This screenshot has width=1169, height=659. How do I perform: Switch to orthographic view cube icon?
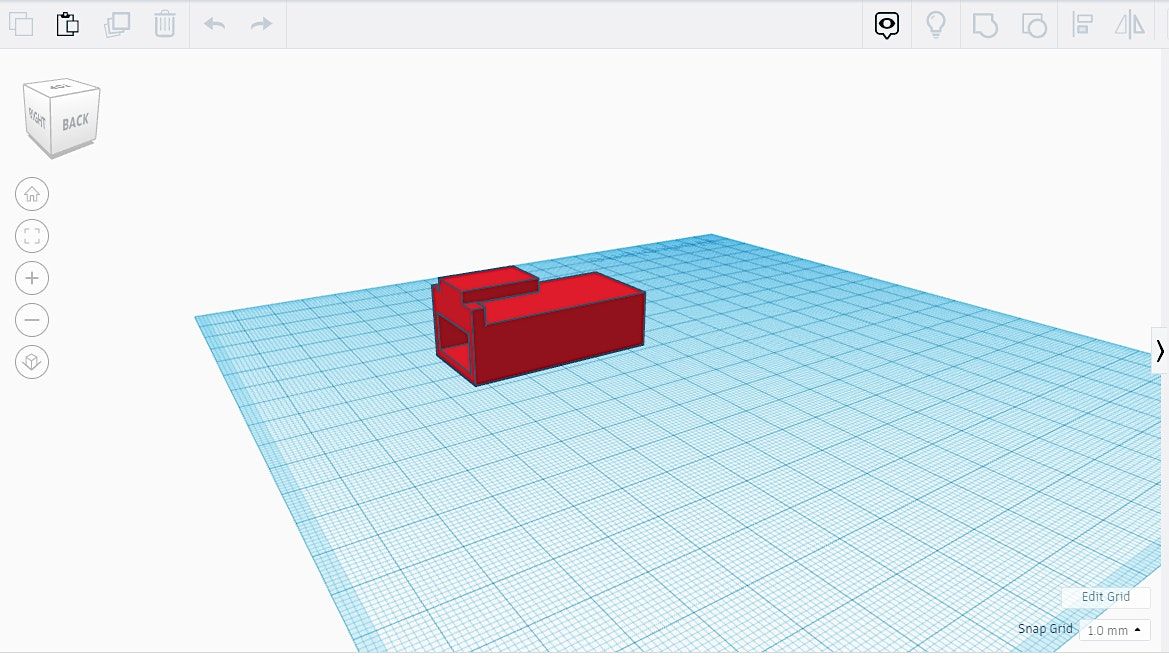click(x=32, y=362)
